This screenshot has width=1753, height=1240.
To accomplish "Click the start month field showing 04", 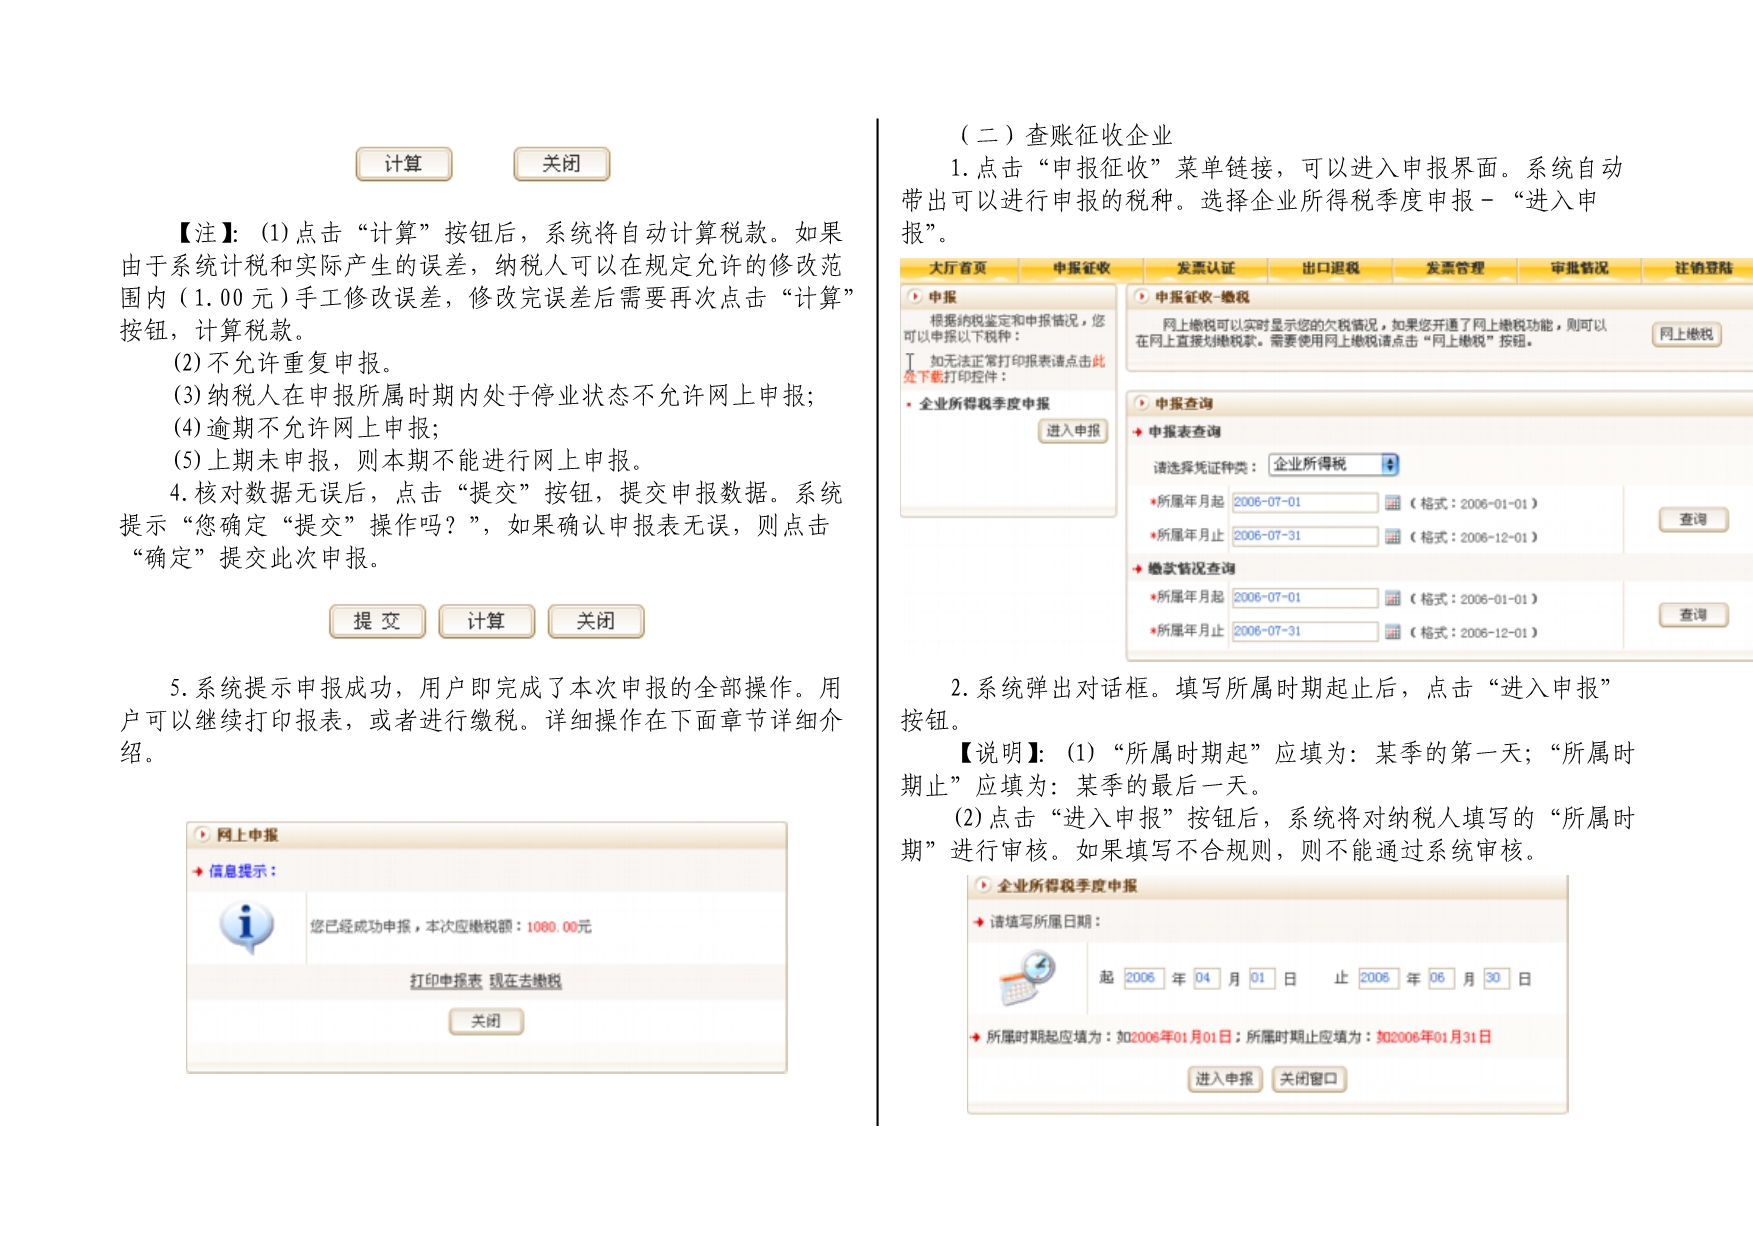I will pos(1206,978).
